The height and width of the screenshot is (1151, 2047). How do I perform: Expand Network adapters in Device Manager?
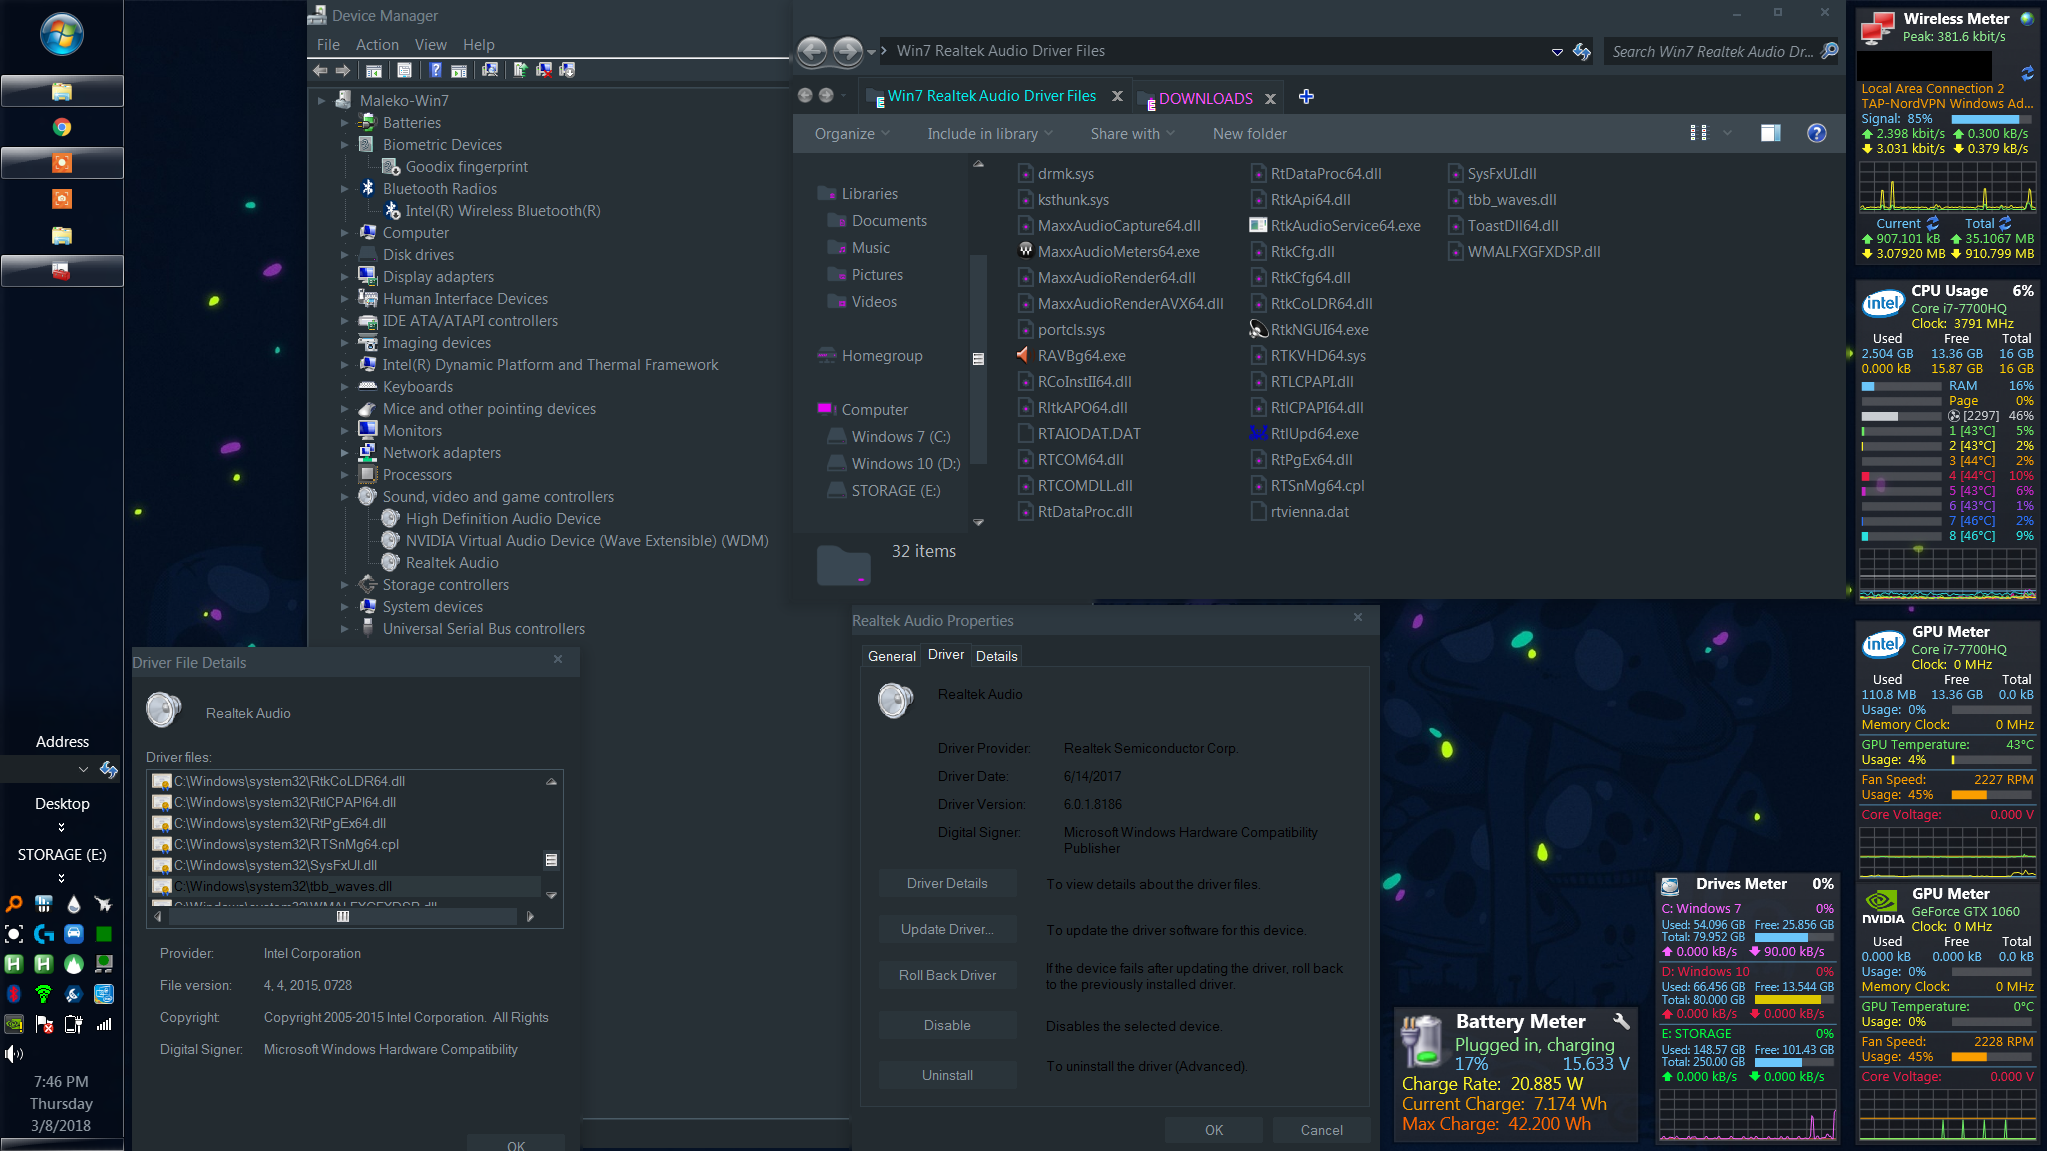(345, 453)
